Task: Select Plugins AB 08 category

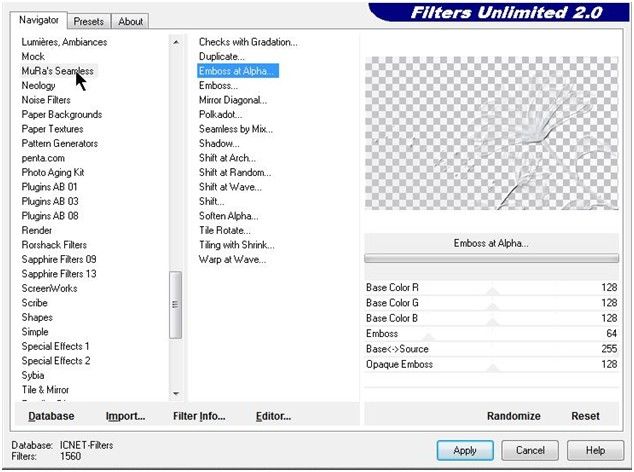Action: (x=50, y=216)
